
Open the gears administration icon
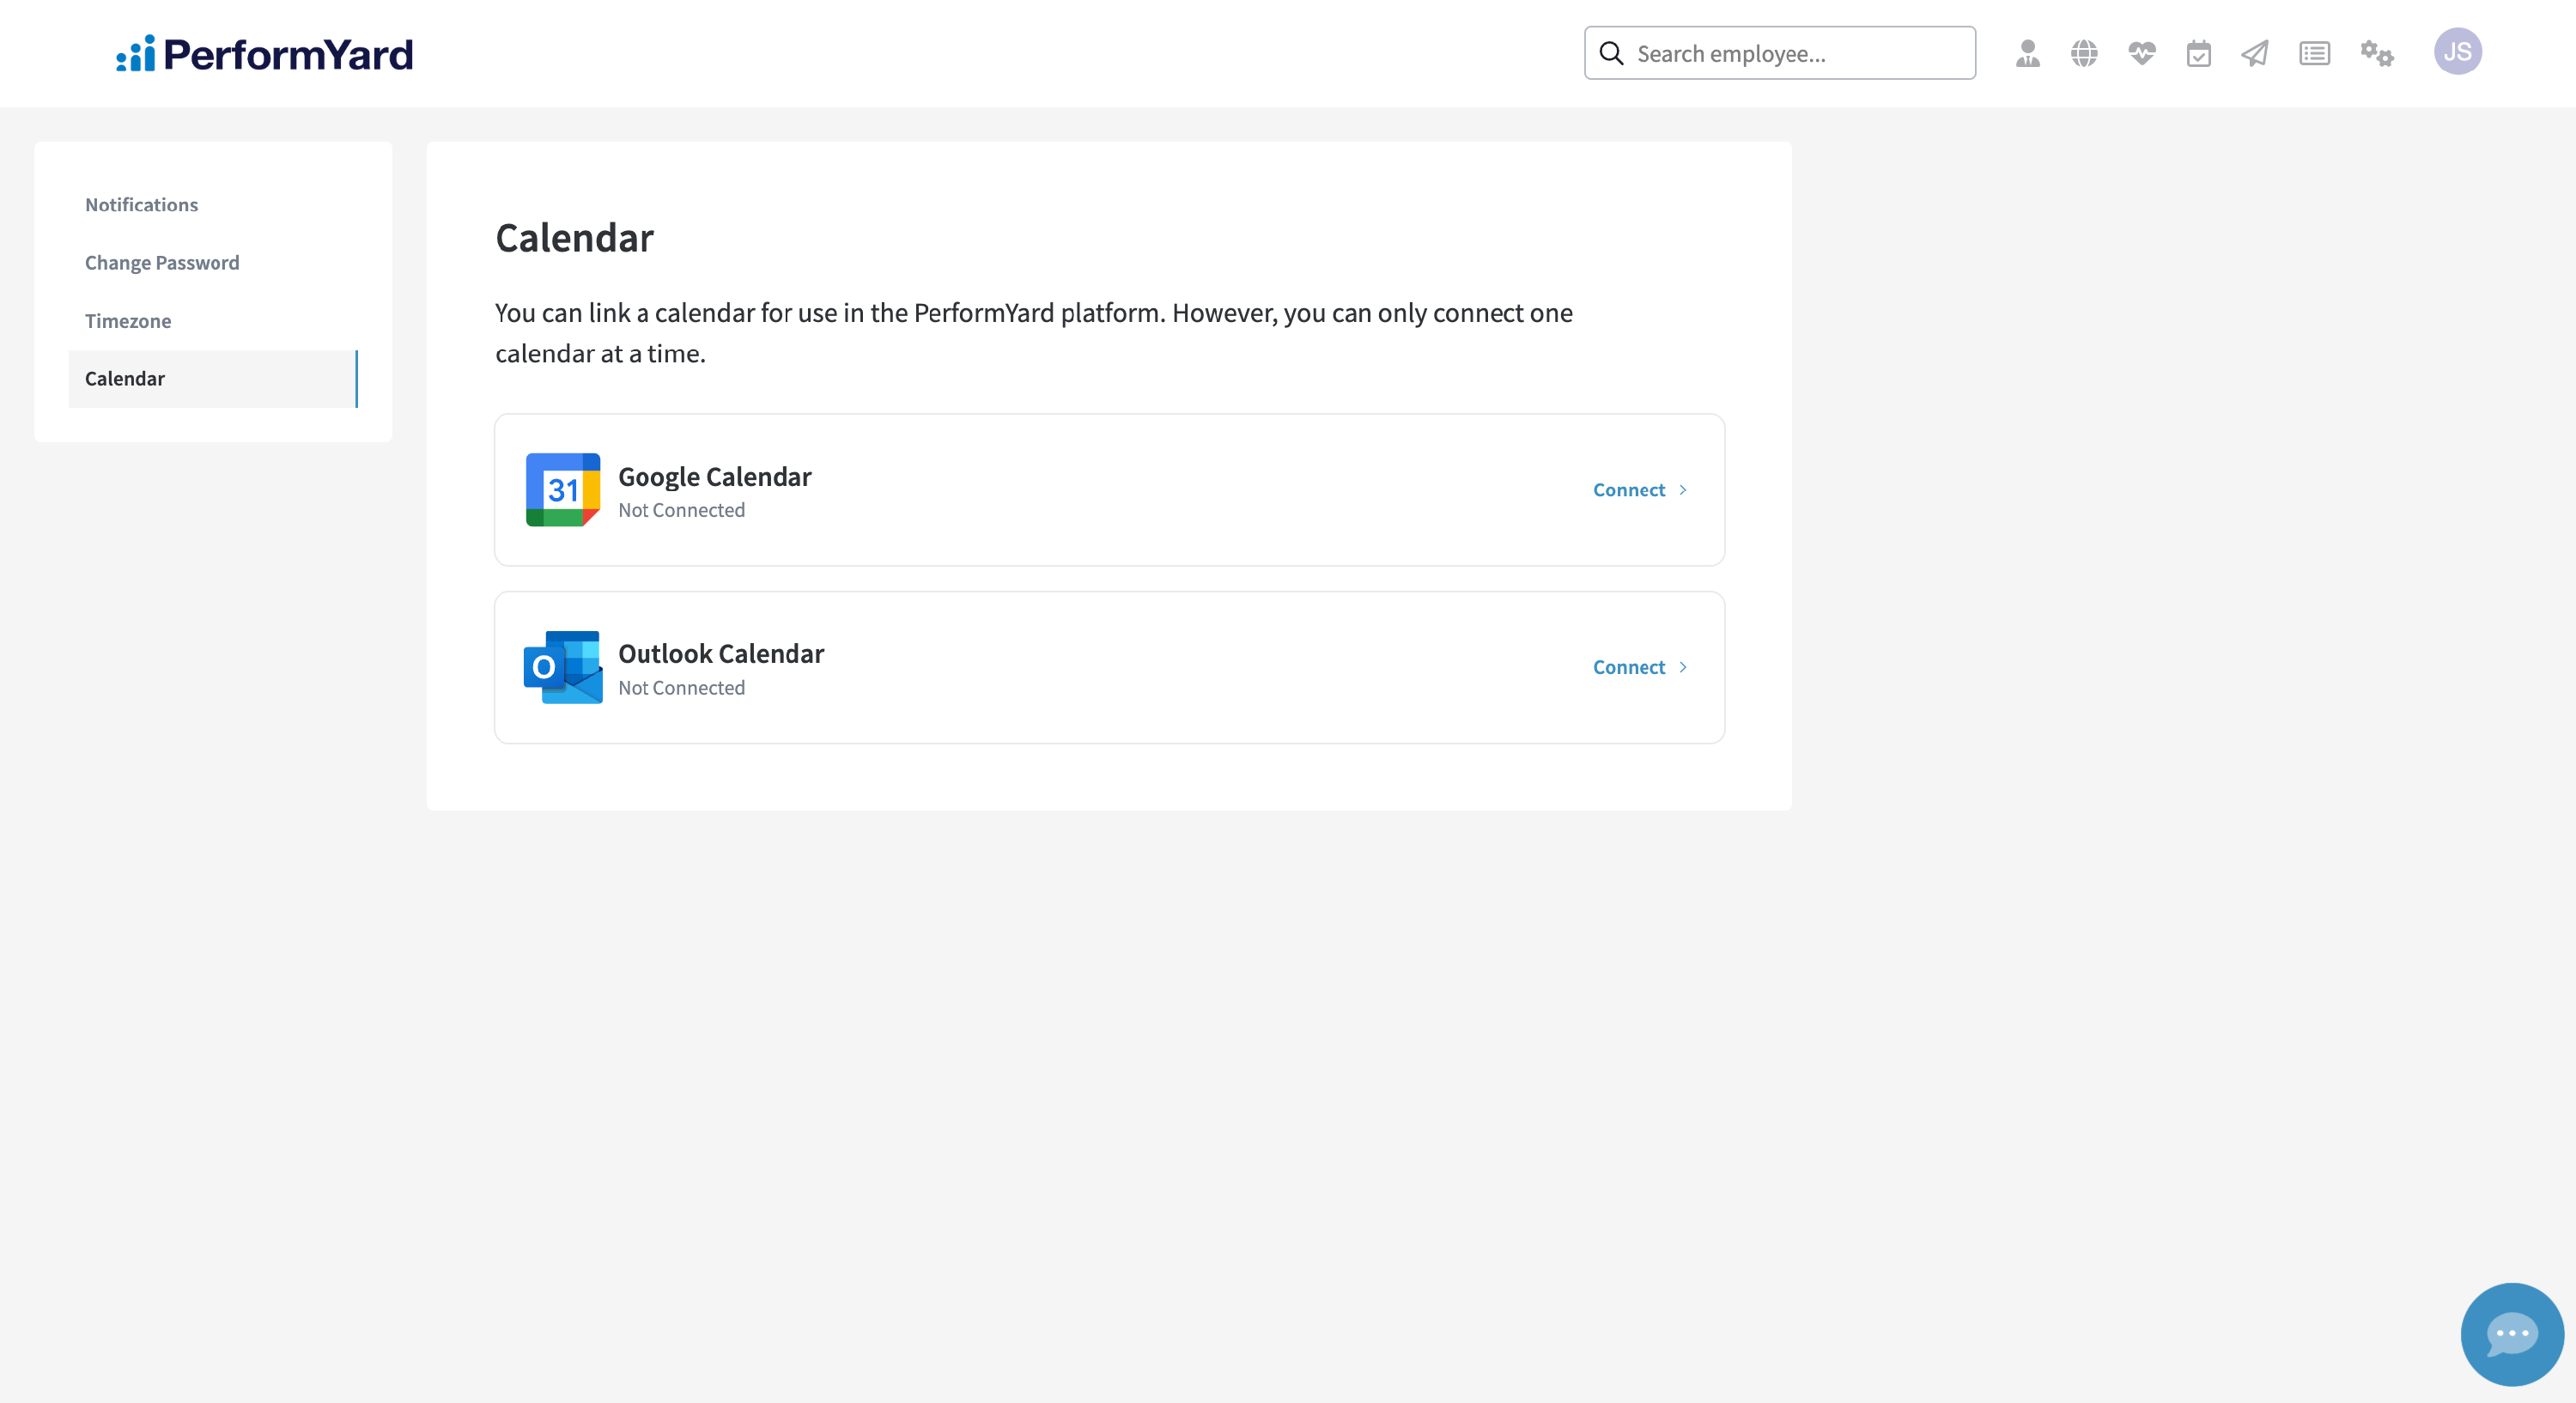click(2377, 53)
